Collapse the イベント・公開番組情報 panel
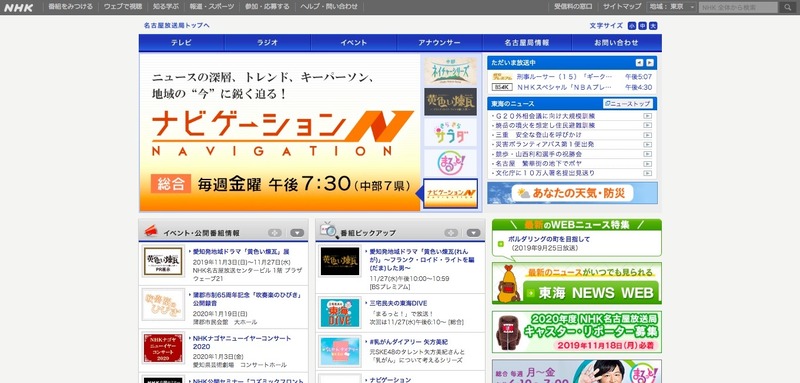The image size is (800, 383). tap(297, 233)
